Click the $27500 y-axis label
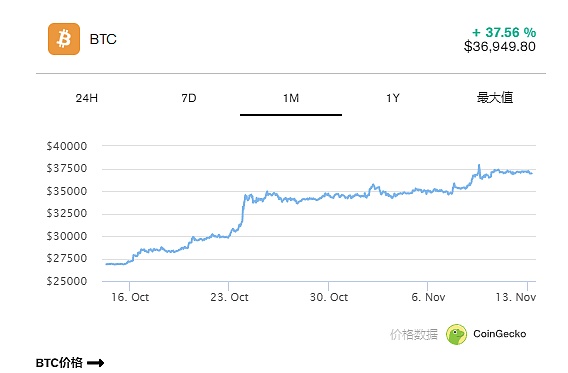Image resolution: width=568 pixels, height=373 pixels. point(67,259)
